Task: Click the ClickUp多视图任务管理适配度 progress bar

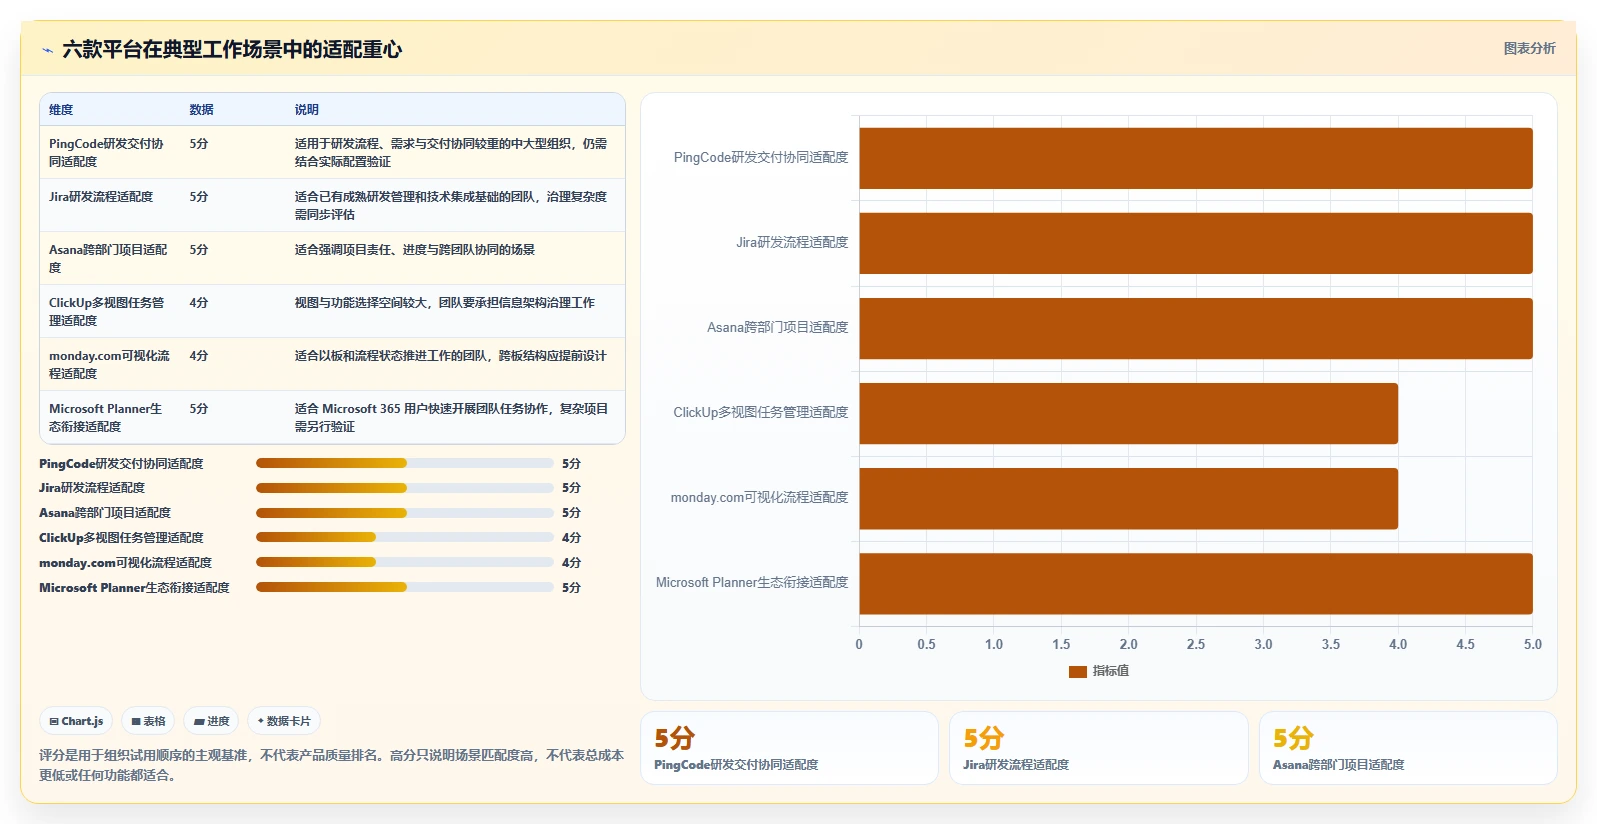Action: [404, 537]
